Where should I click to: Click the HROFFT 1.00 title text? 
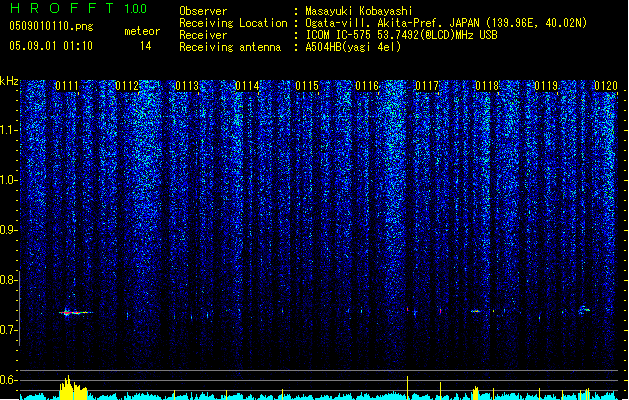point(79,8)
